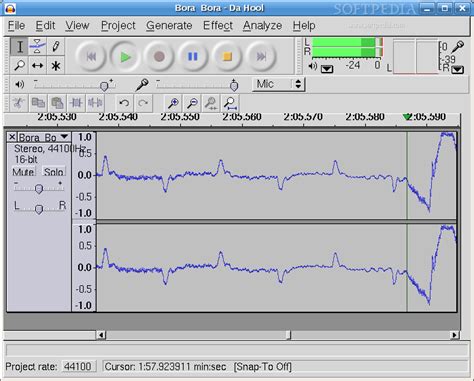Mute the Bora Bo track
This screenshot has width=474, height=381.
(x=24, y=172)
